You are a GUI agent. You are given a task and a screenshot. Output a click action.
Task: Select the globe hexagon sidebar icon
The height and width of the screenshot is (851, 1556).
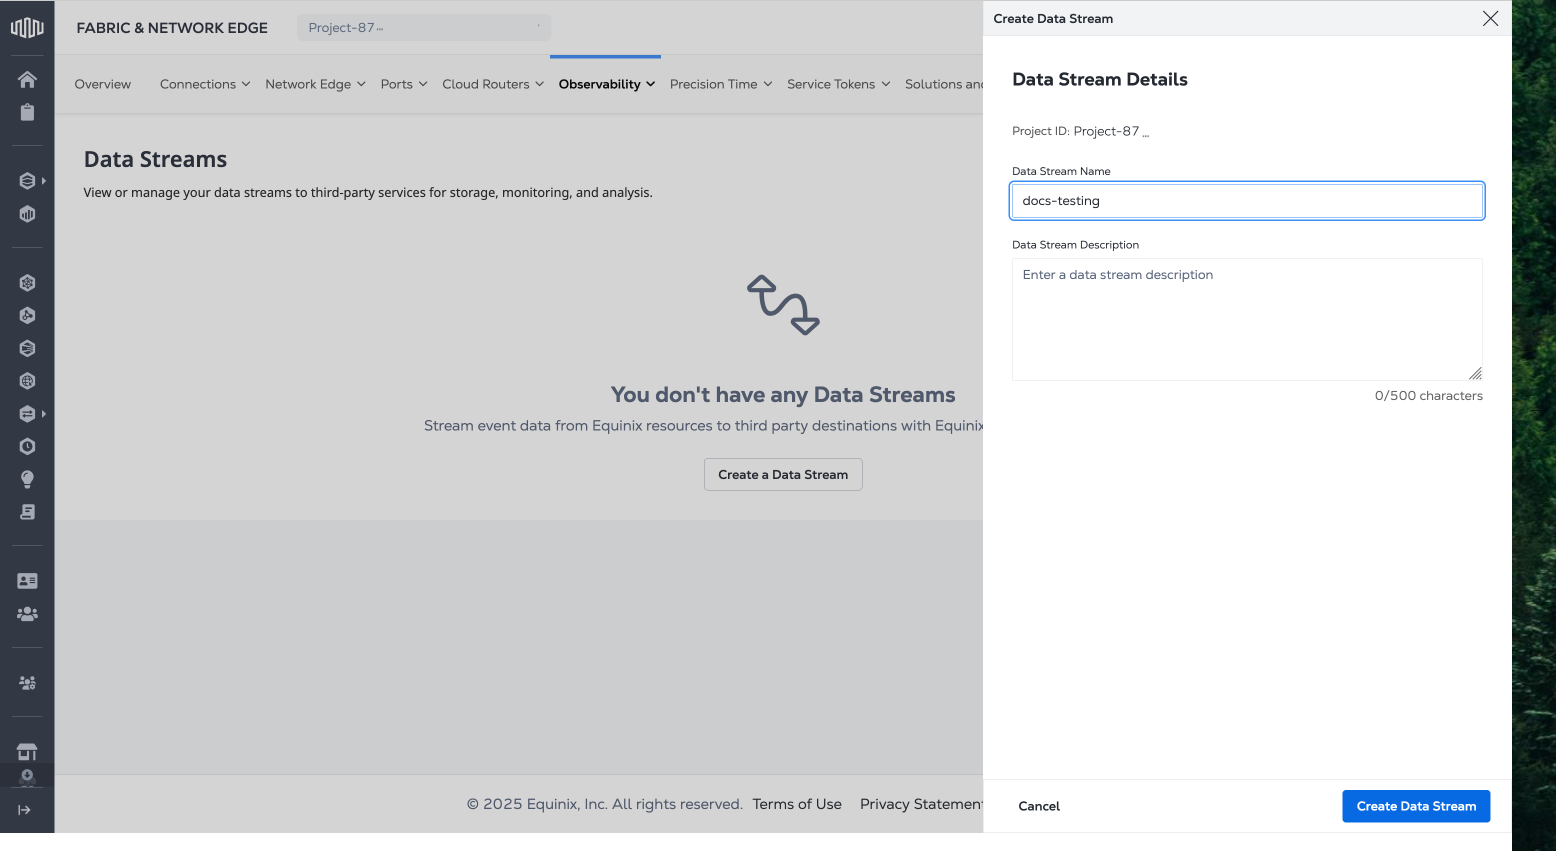point(27,381)
